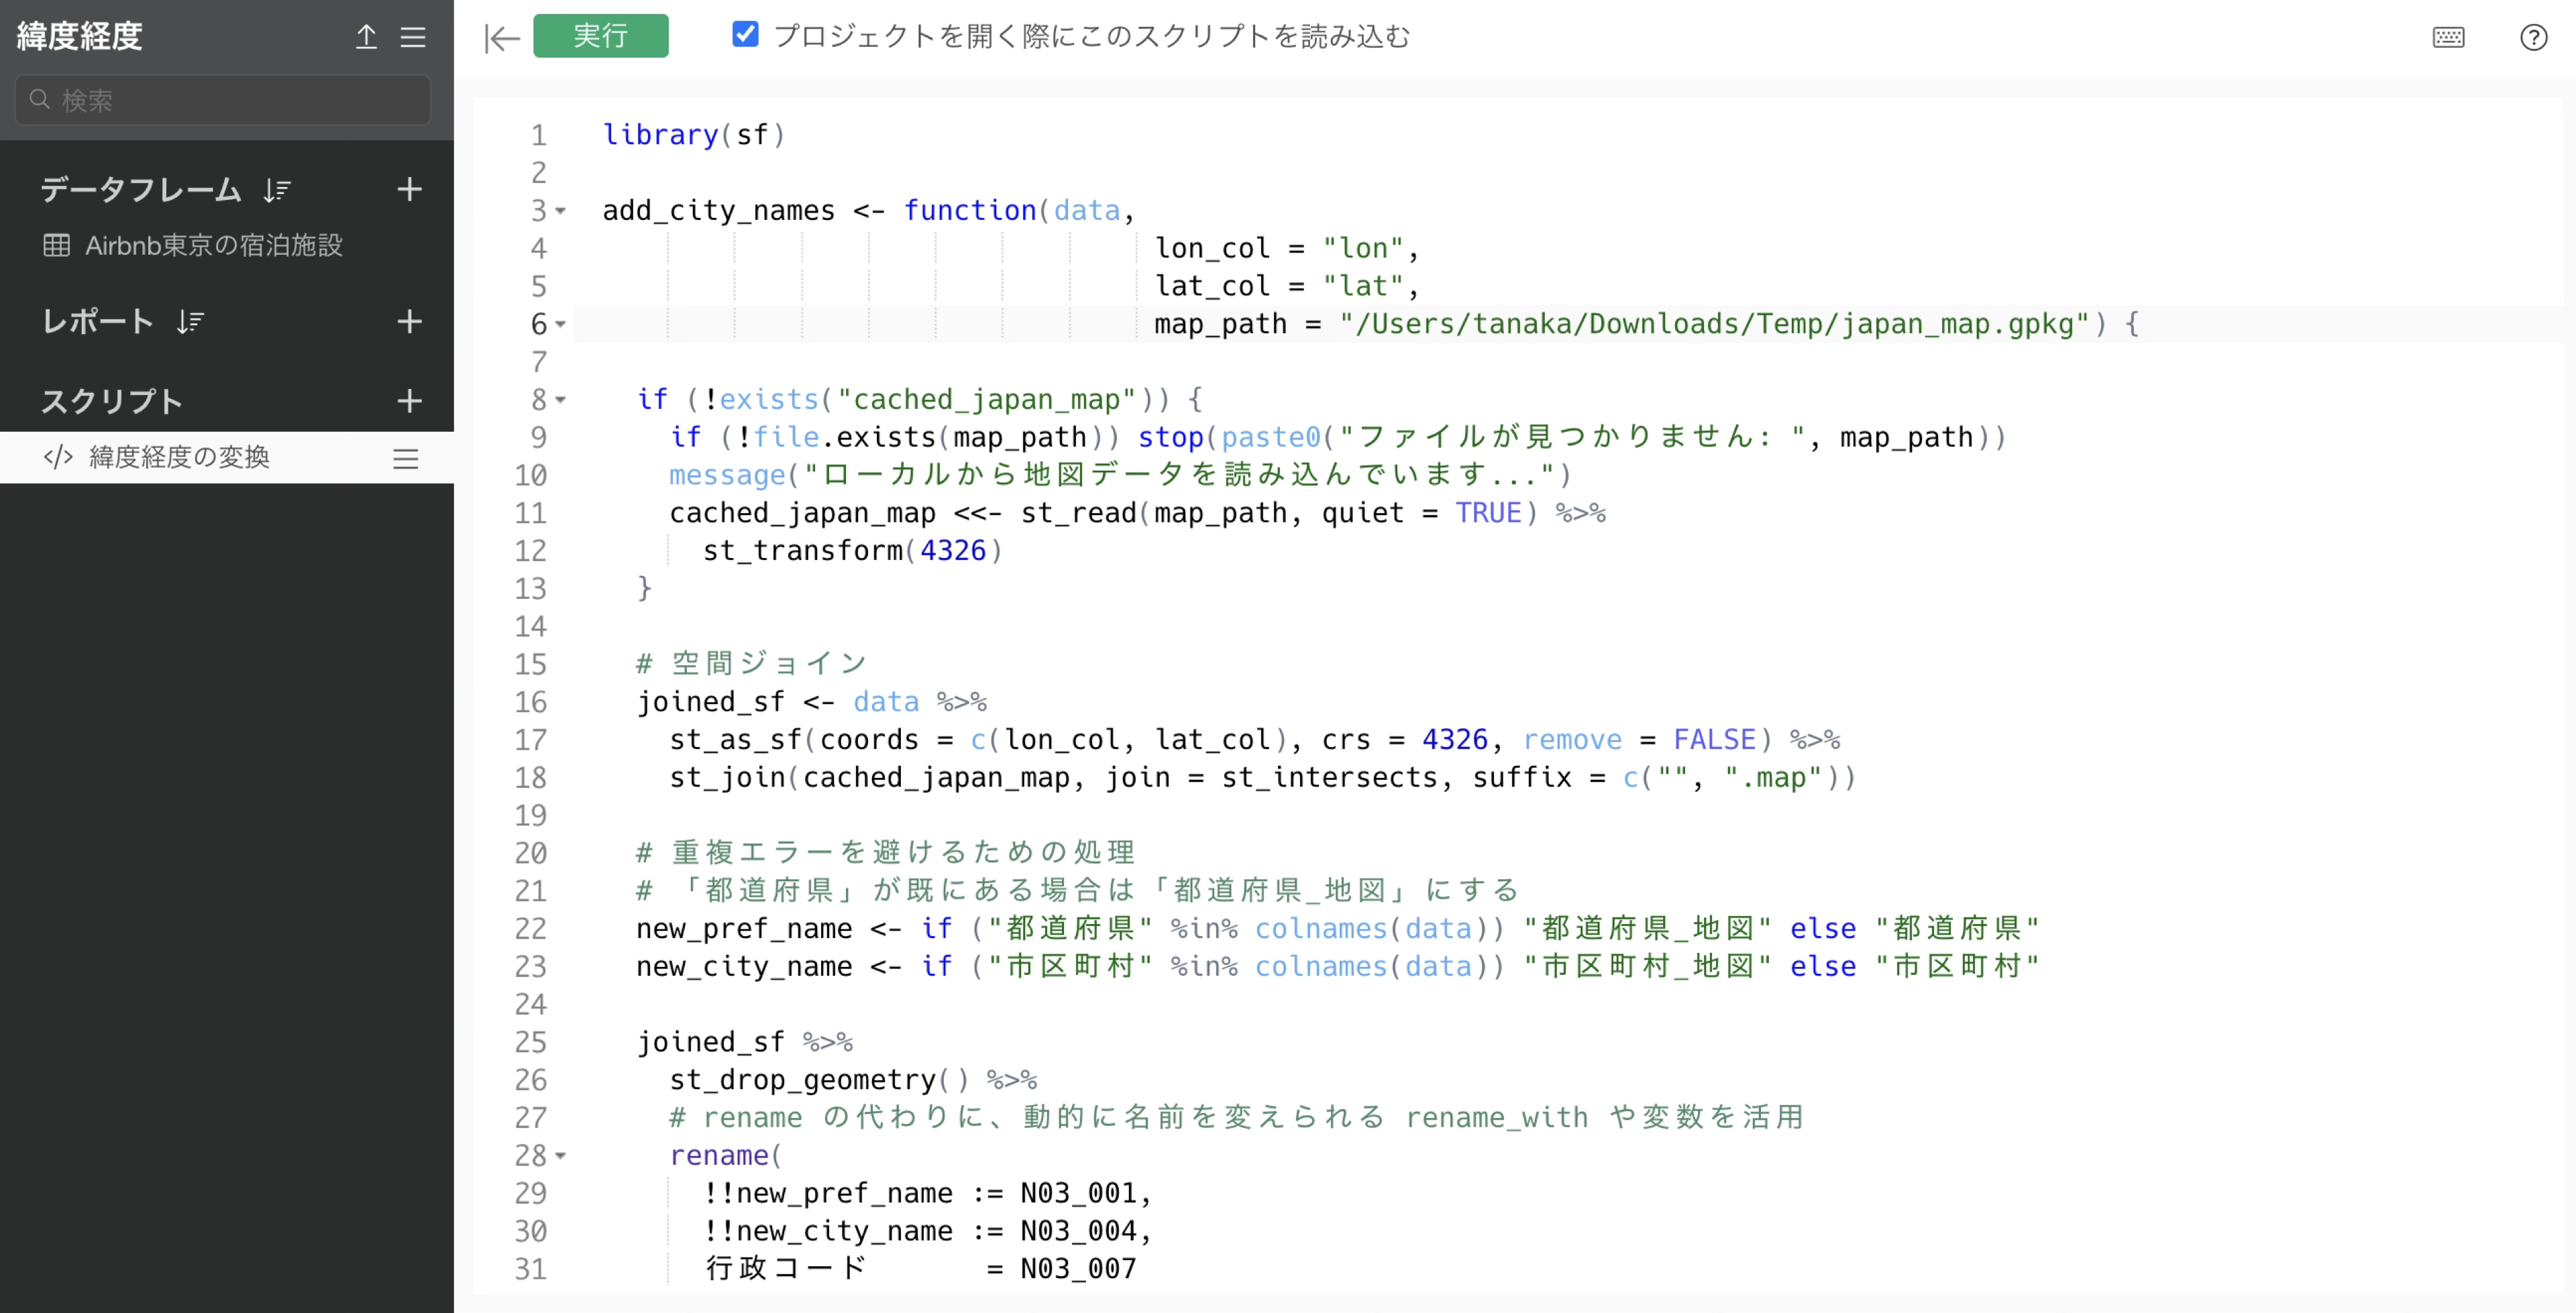
Task: Click the green 実行 run button
Action: point(600,36)
